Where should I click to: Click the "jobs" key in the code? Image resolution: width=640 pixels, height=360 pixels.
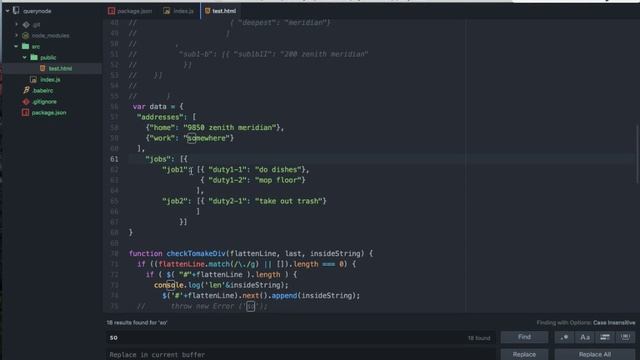point(160,159)
